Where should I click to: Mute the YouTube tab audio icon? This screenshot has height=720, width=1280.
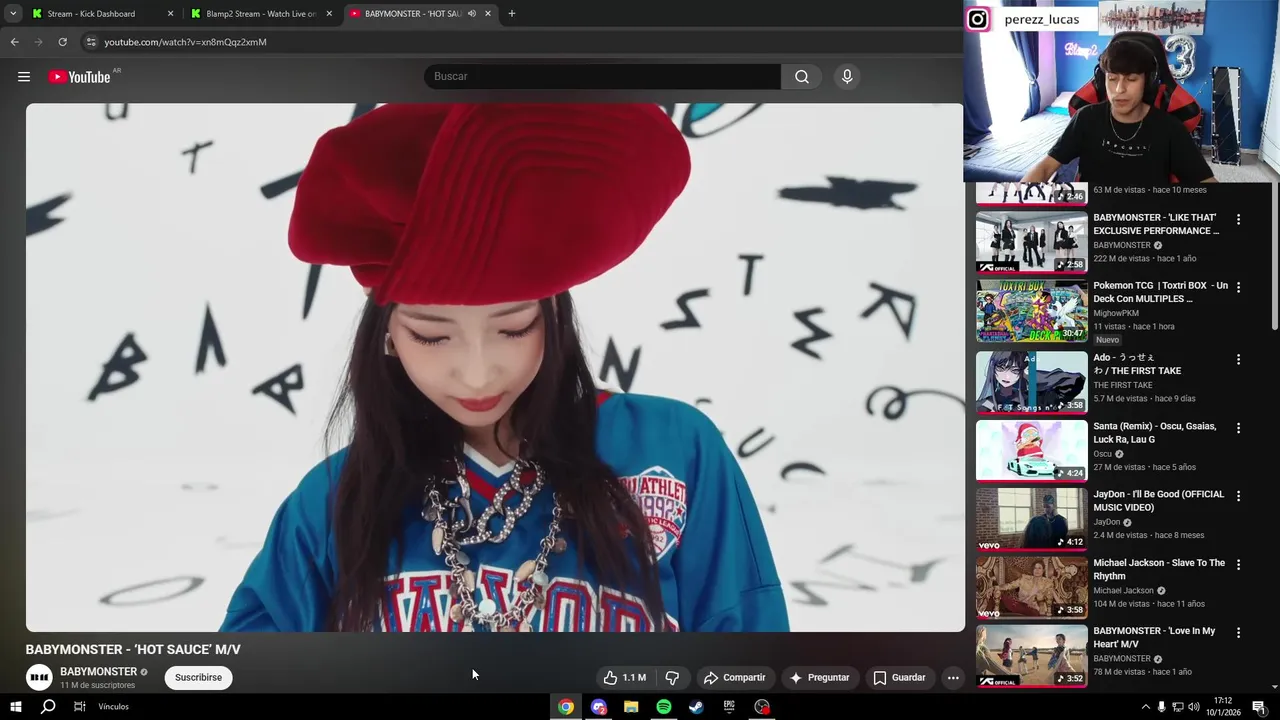click(471, 14)
